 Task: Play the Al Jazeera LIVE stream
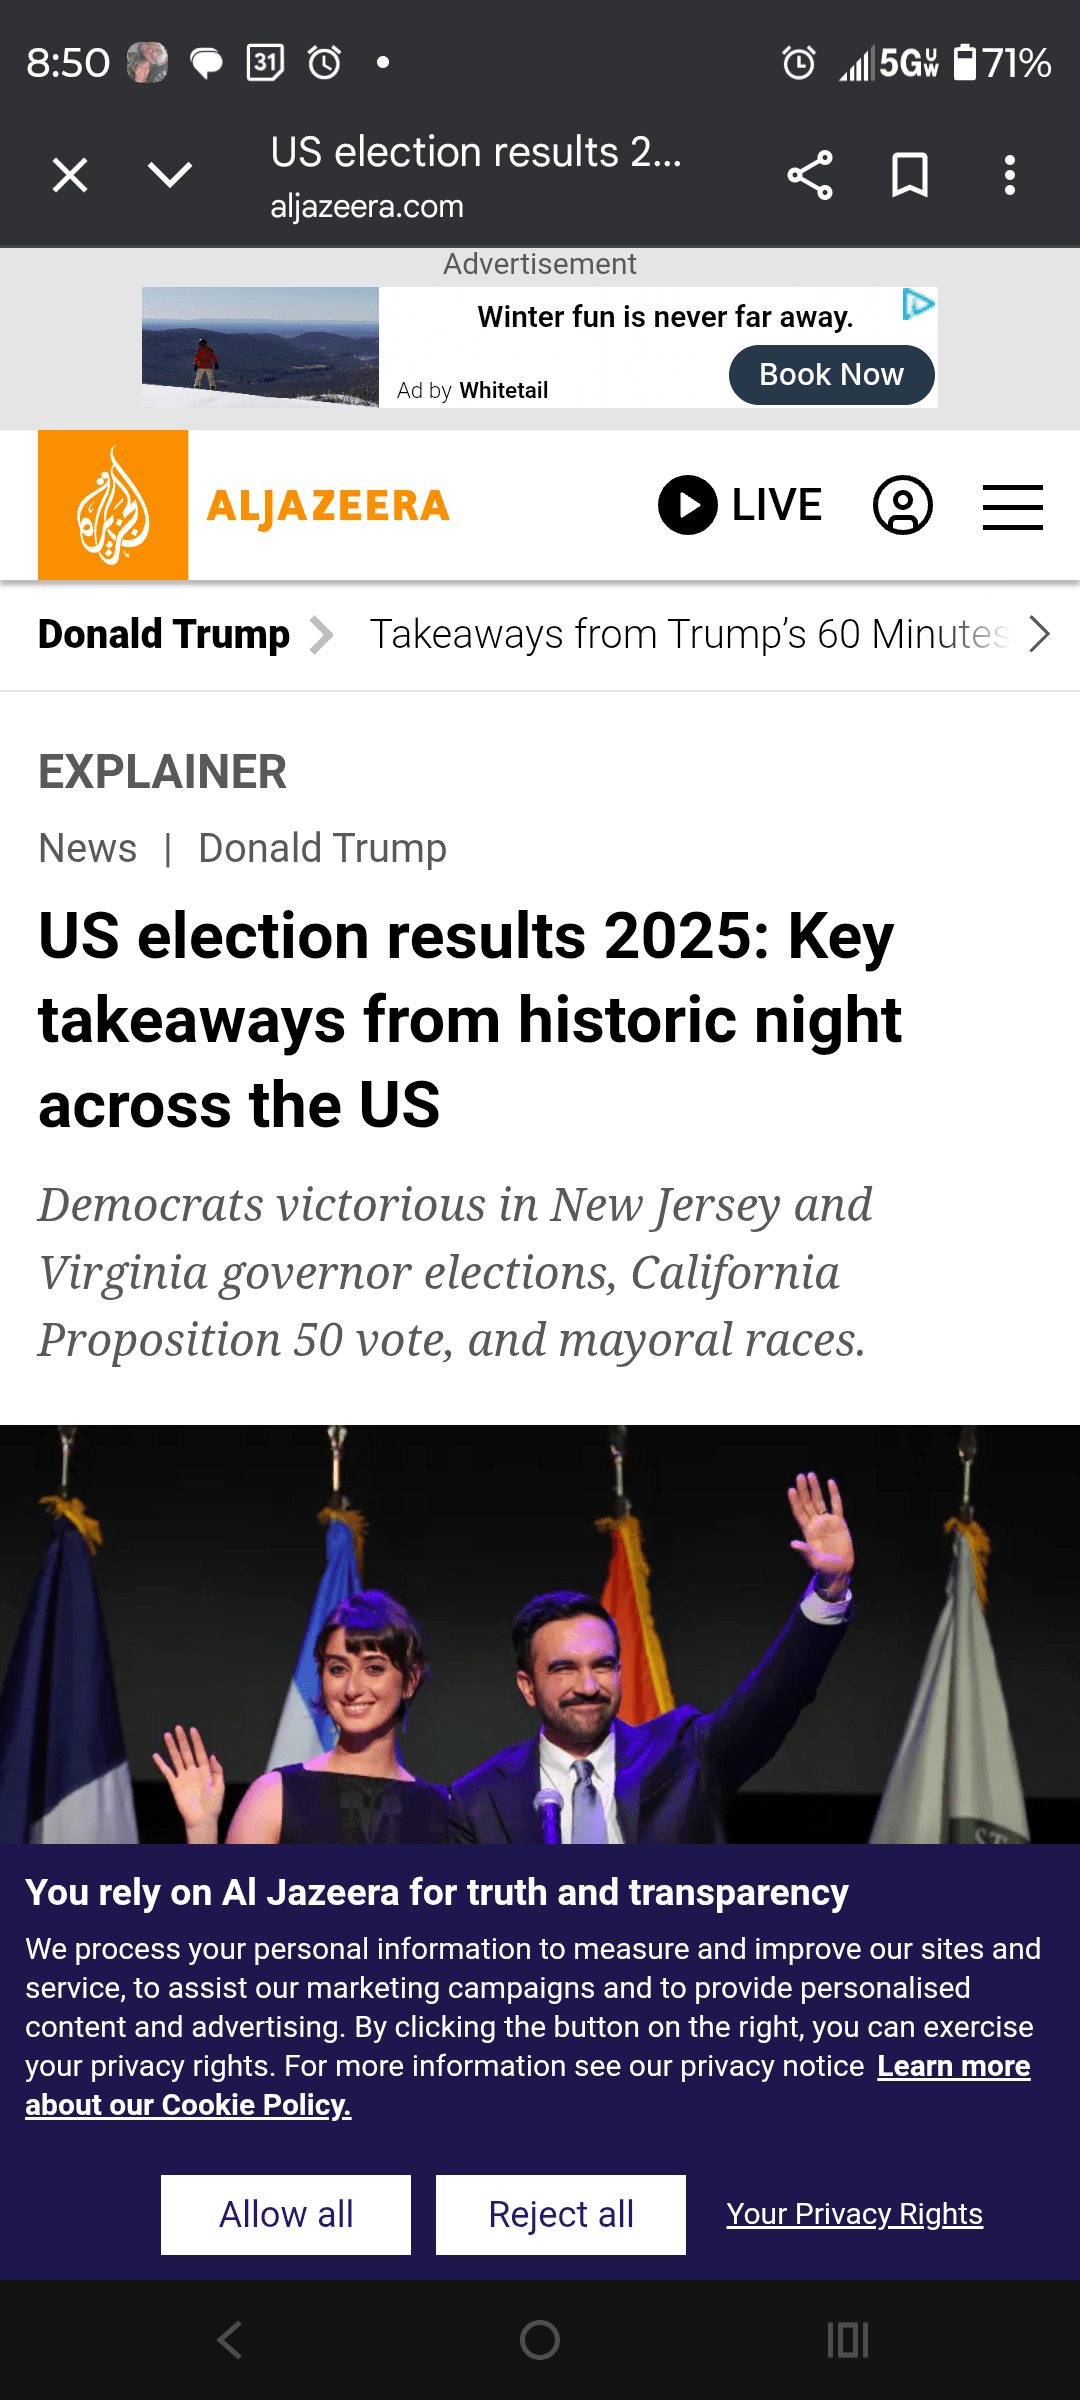[740, 506]
